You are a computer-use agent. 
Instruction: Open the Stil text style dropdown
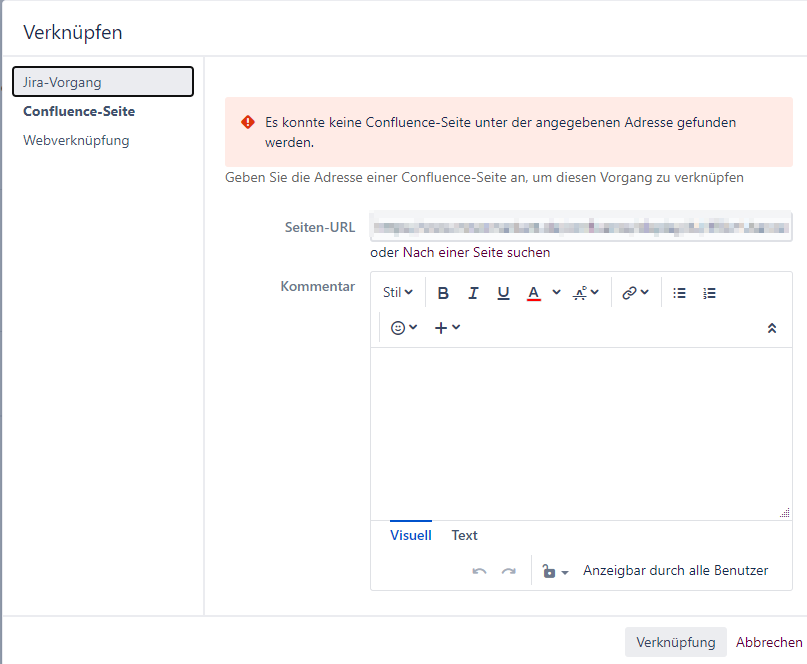[x=397, y=292]
